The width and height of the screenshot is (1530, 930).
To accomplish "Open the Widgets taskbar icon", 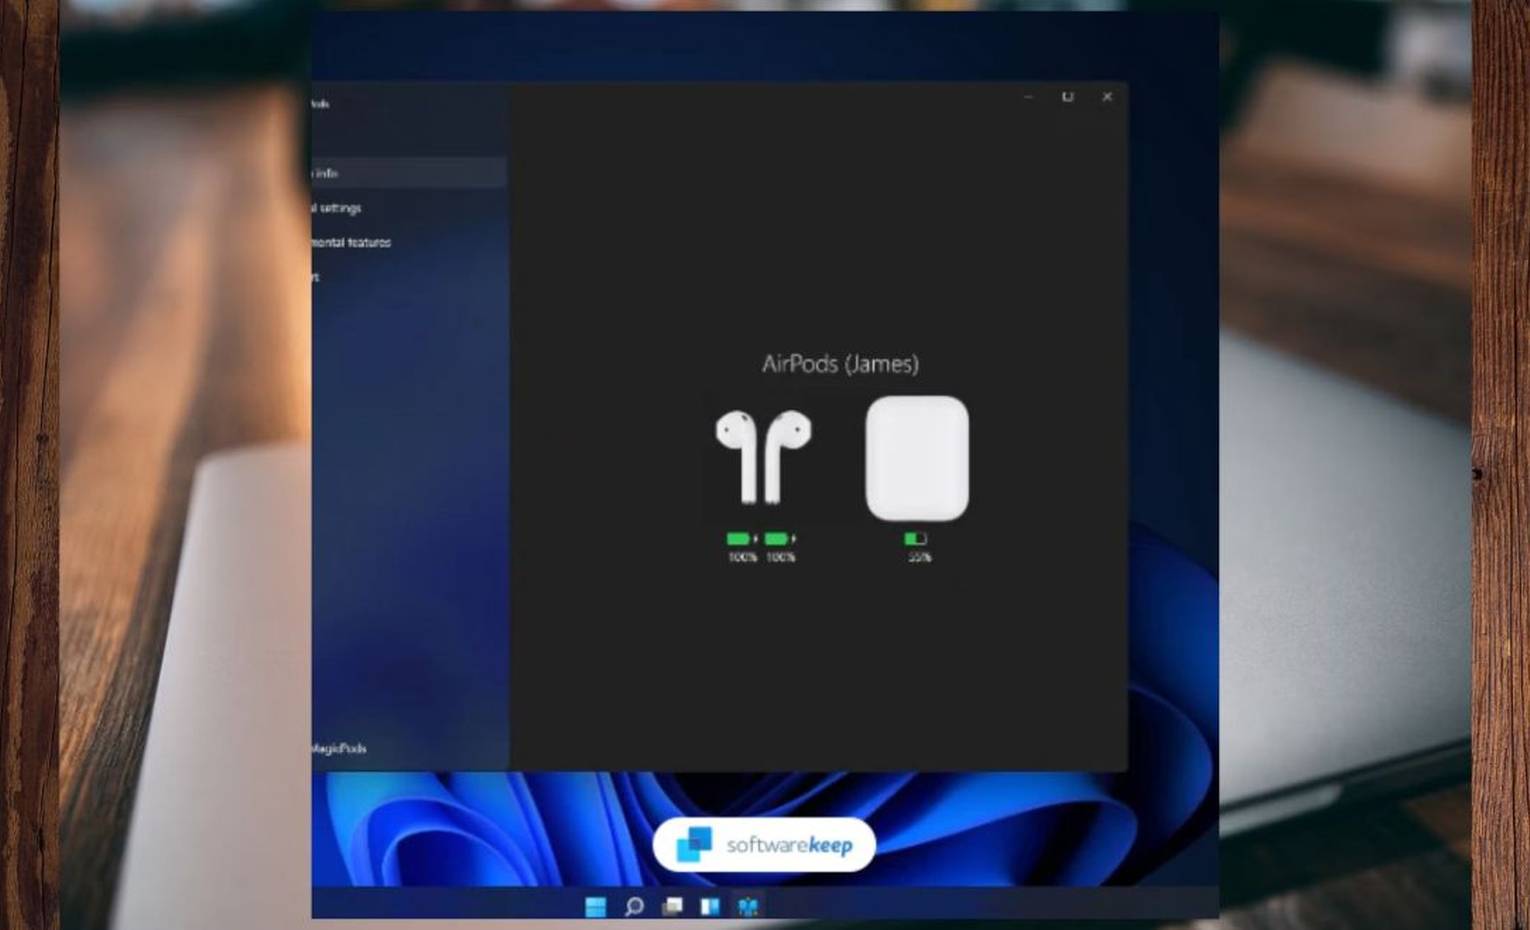I will (710, 906).
